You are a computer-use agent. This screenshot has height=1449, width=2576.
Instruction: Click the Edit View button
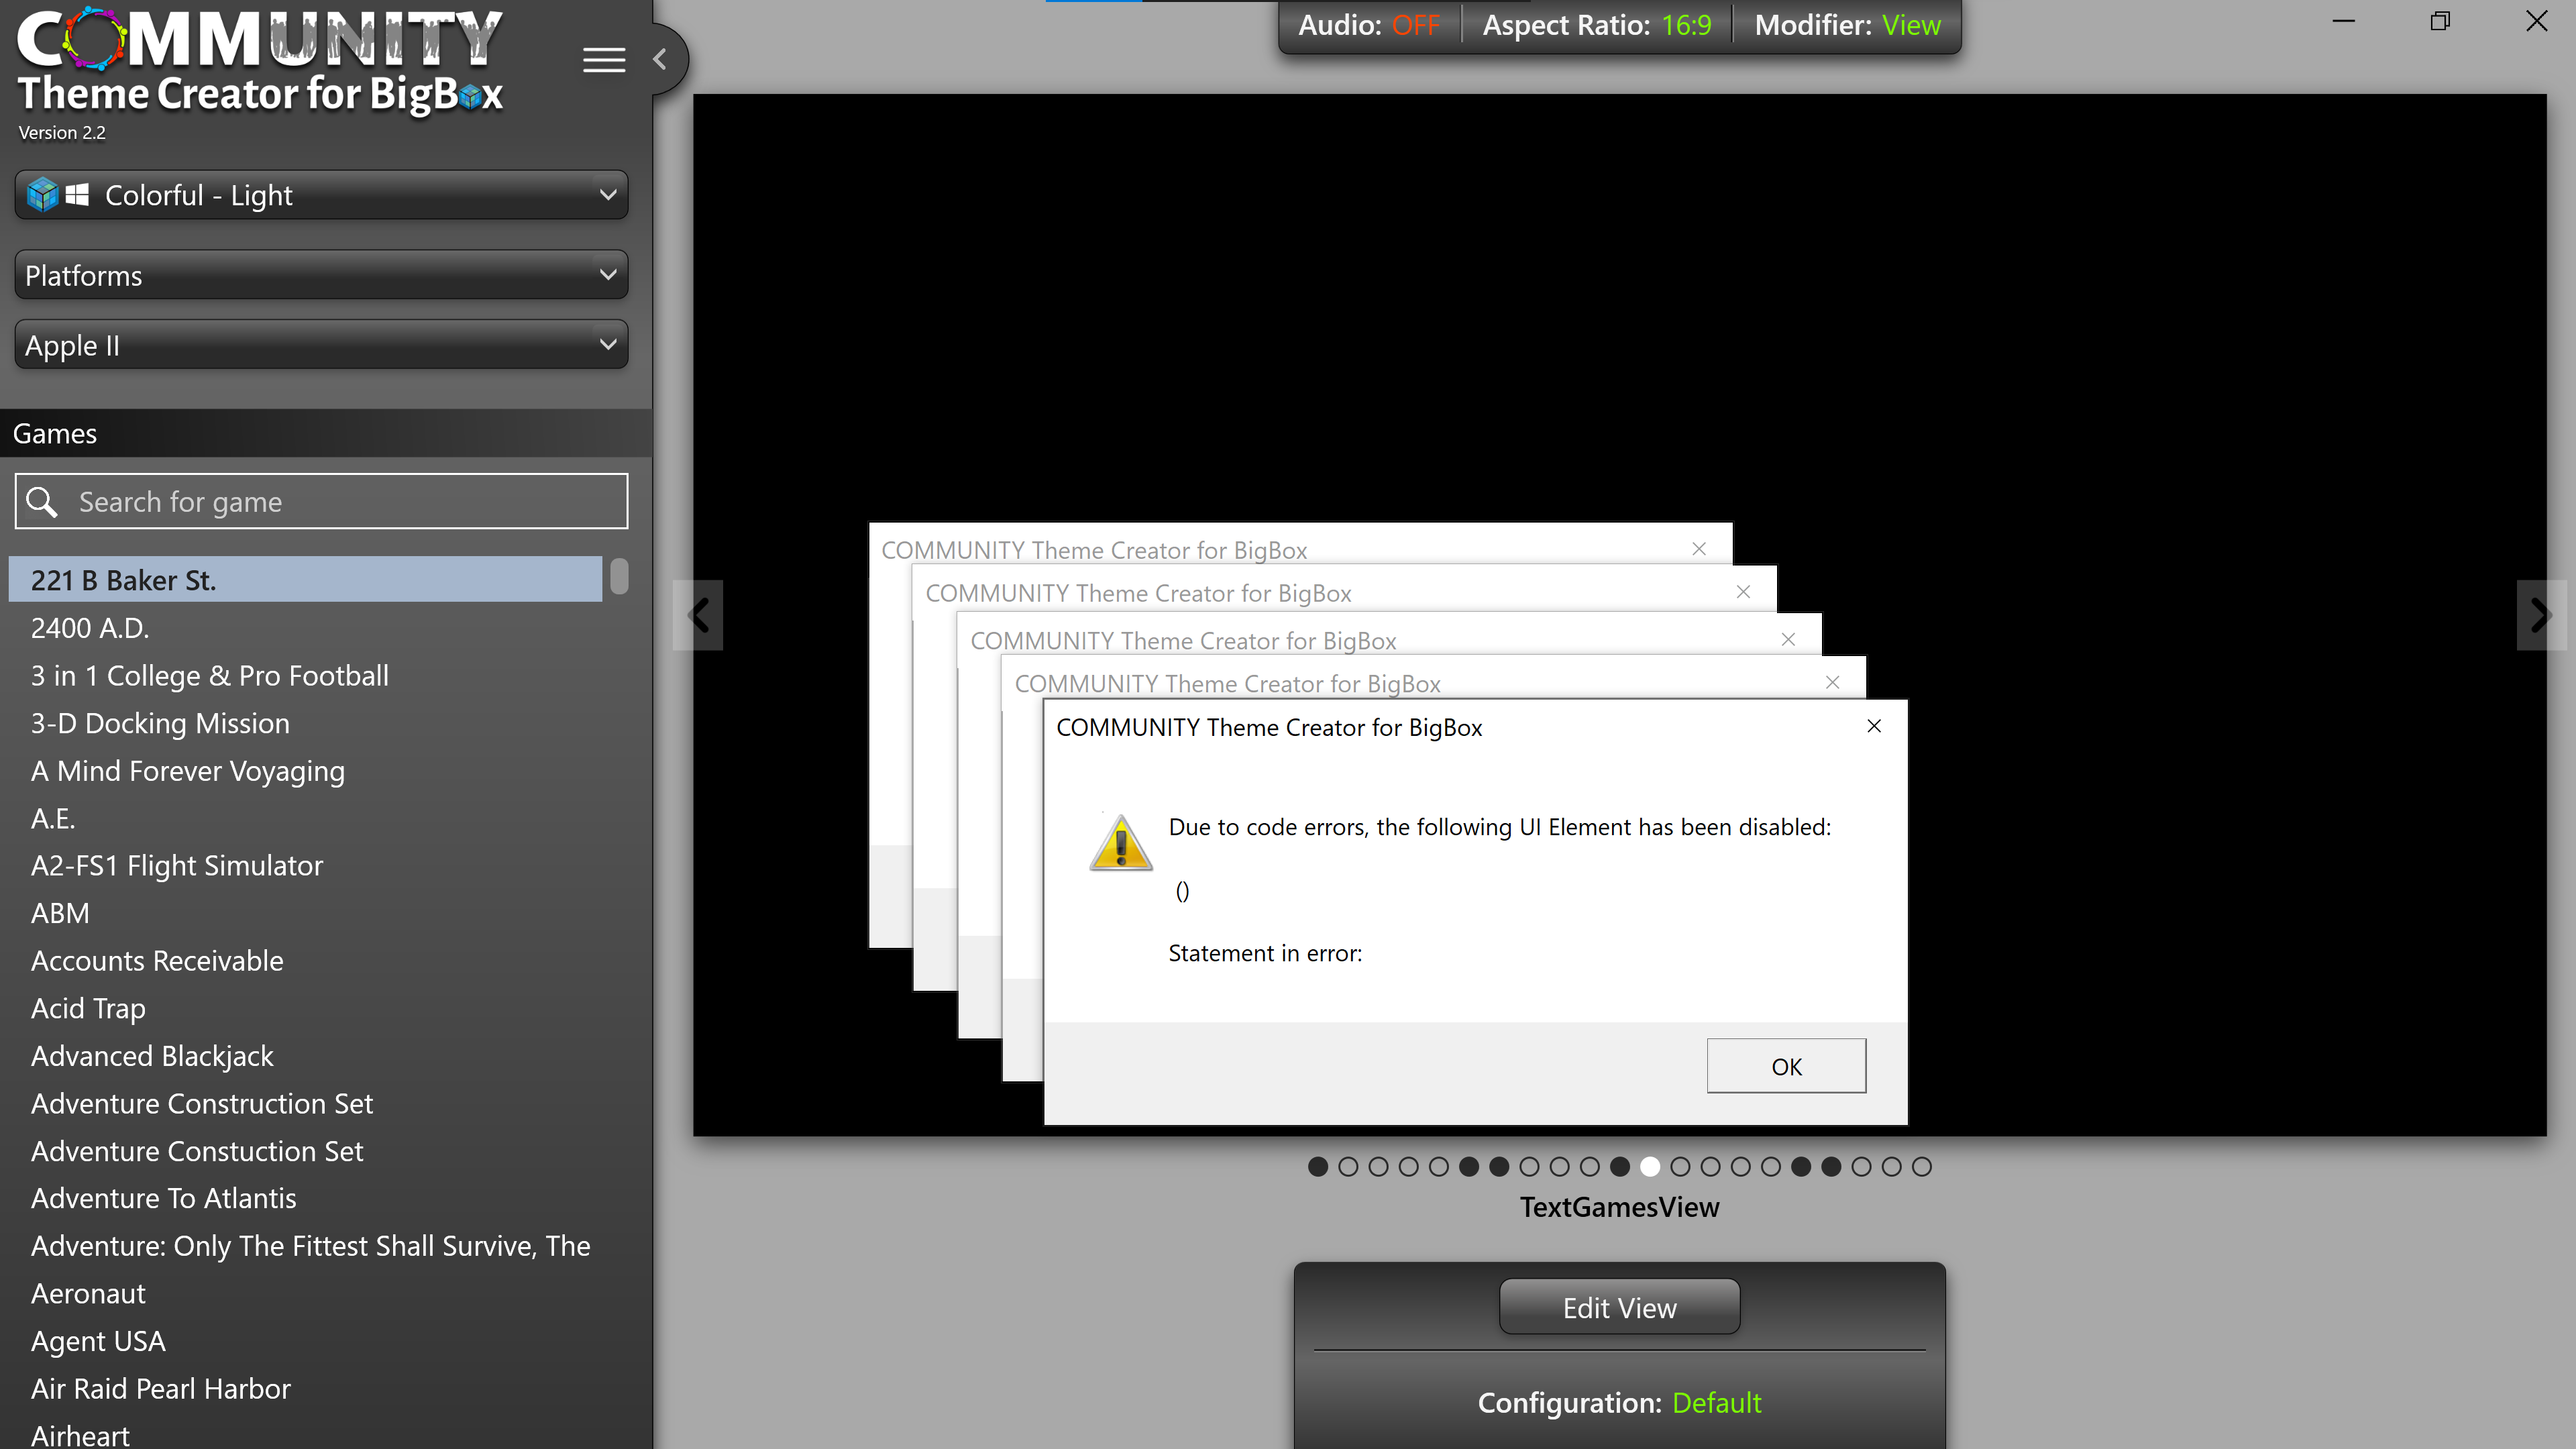coord(1619,1307)
